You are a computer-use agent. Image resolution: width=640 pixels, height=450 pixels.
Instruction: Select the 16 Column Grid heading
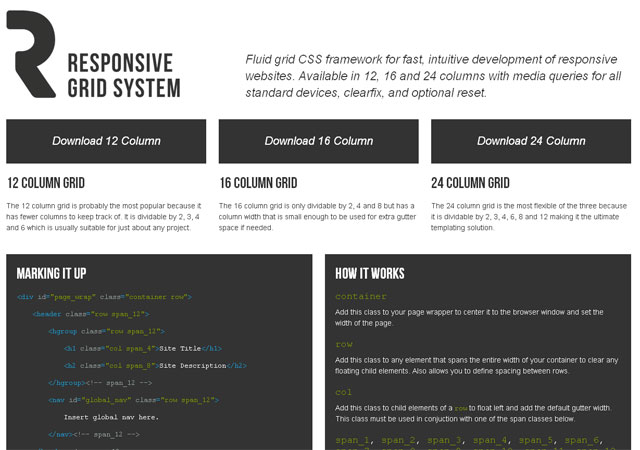click(x=258, y=183)
